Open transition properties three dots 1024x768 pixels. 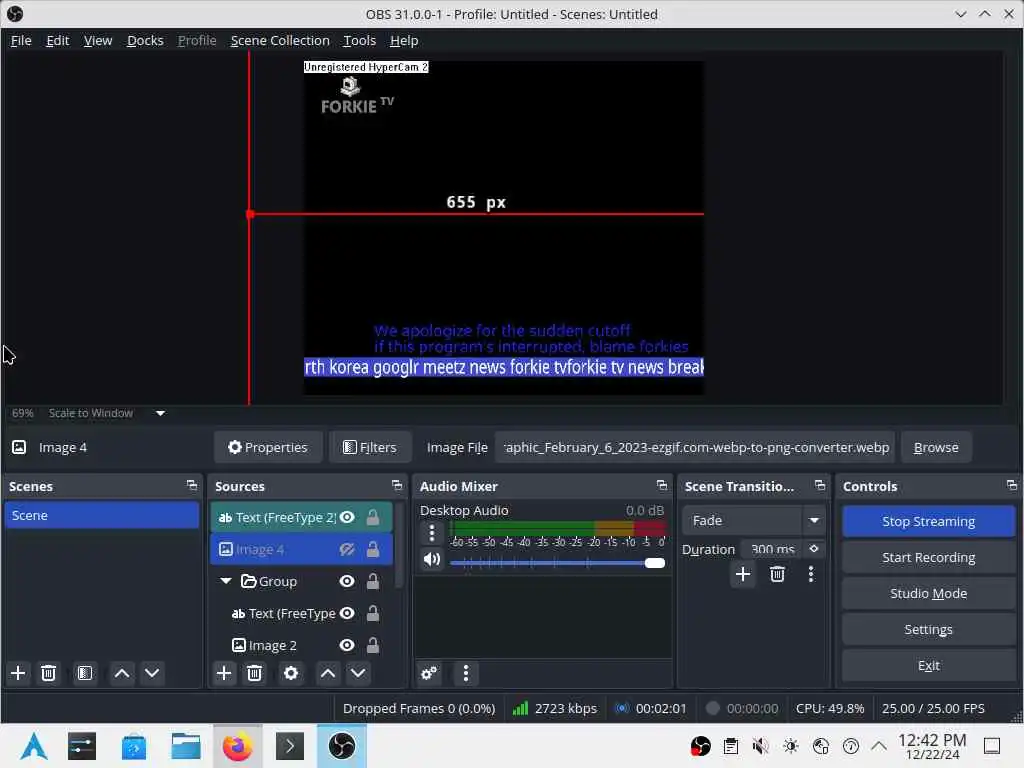coord(810,574)
